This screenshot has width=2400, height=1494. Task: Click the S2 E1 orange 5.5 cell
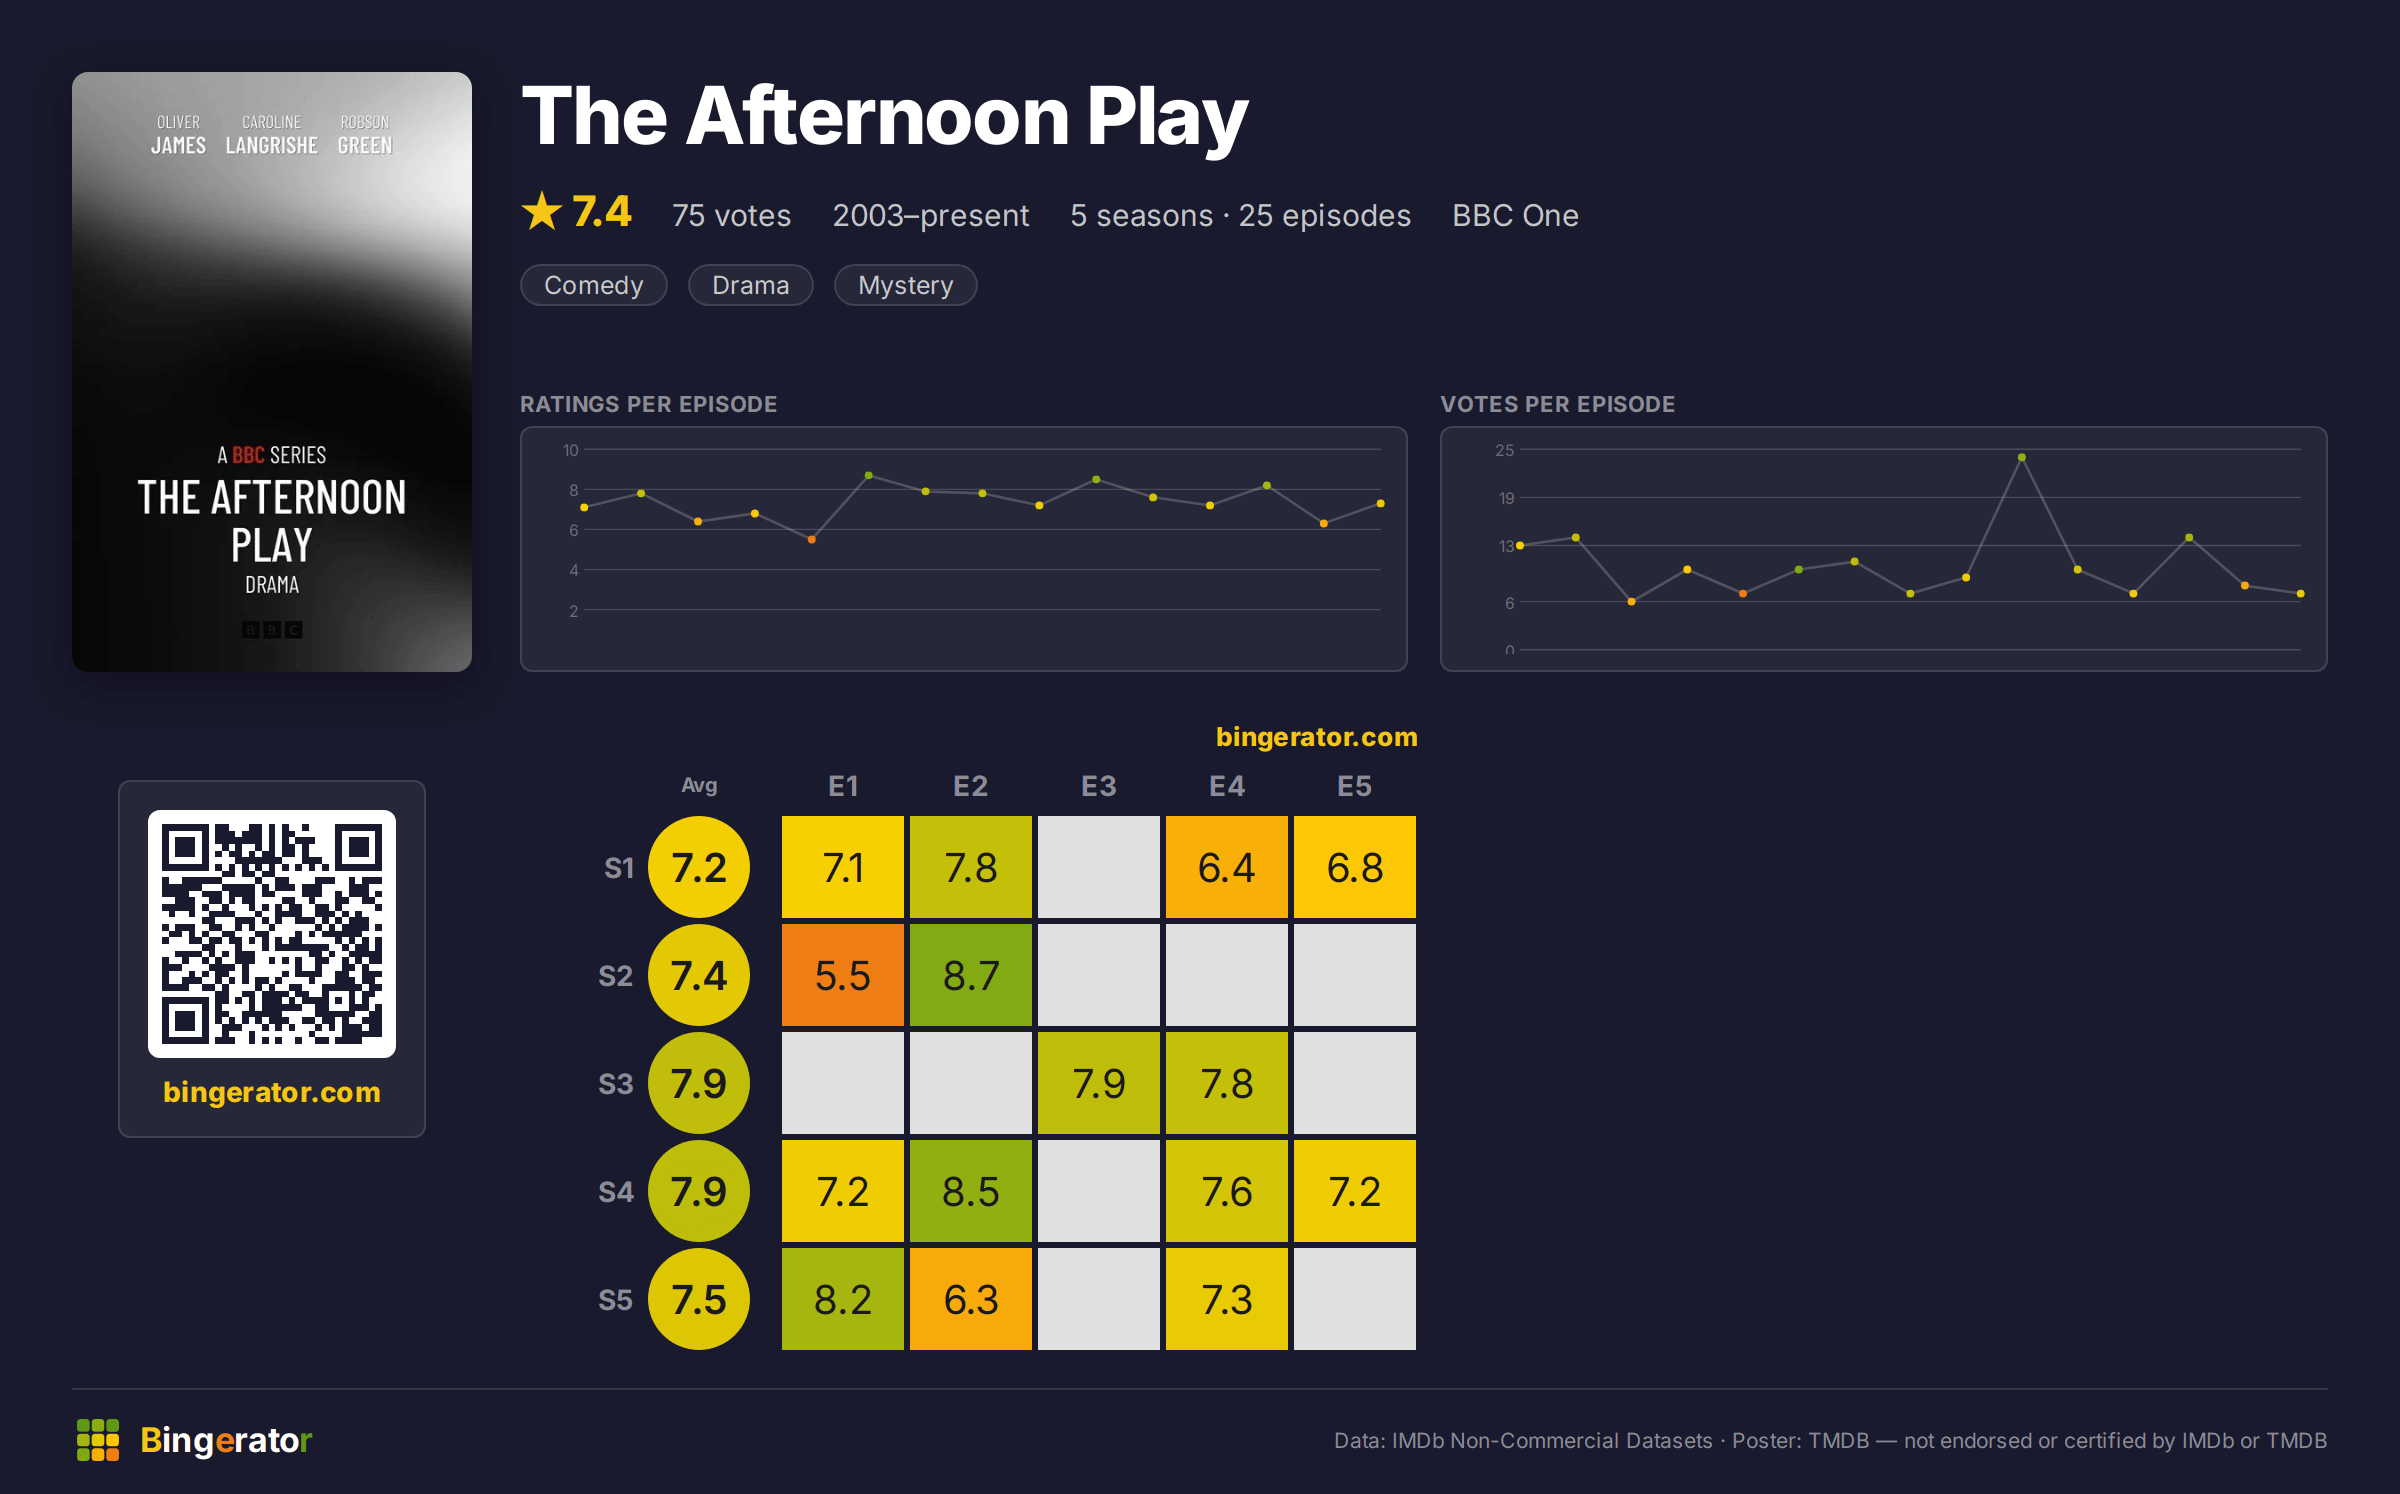843,975
